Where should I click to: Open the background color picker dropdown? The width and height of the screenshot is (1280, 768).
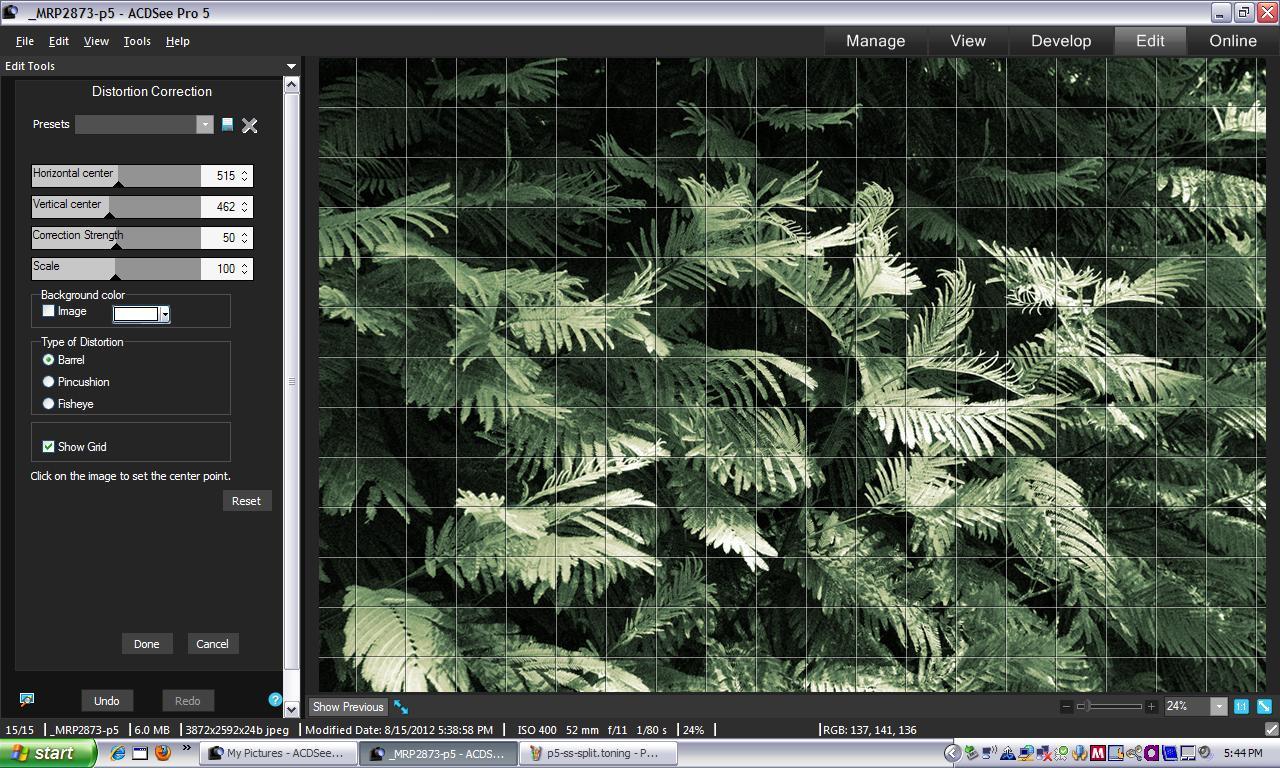click(x=165, y=314)
